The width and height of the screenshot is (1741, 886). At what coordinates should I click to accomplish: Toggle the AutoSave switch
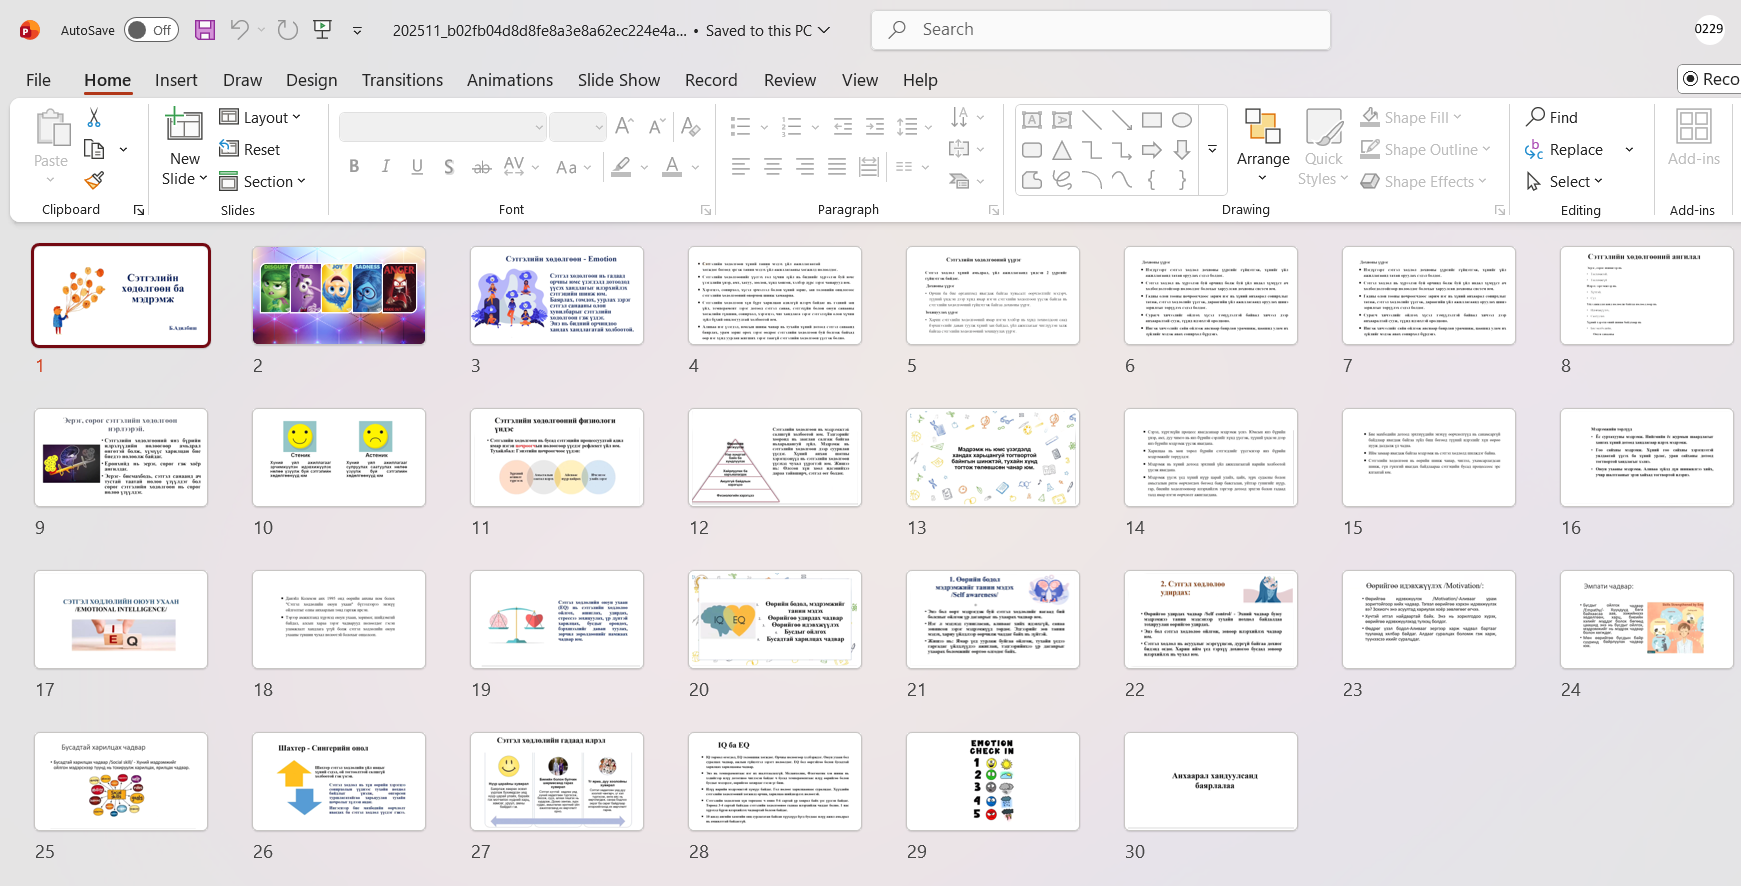point(151,30)
